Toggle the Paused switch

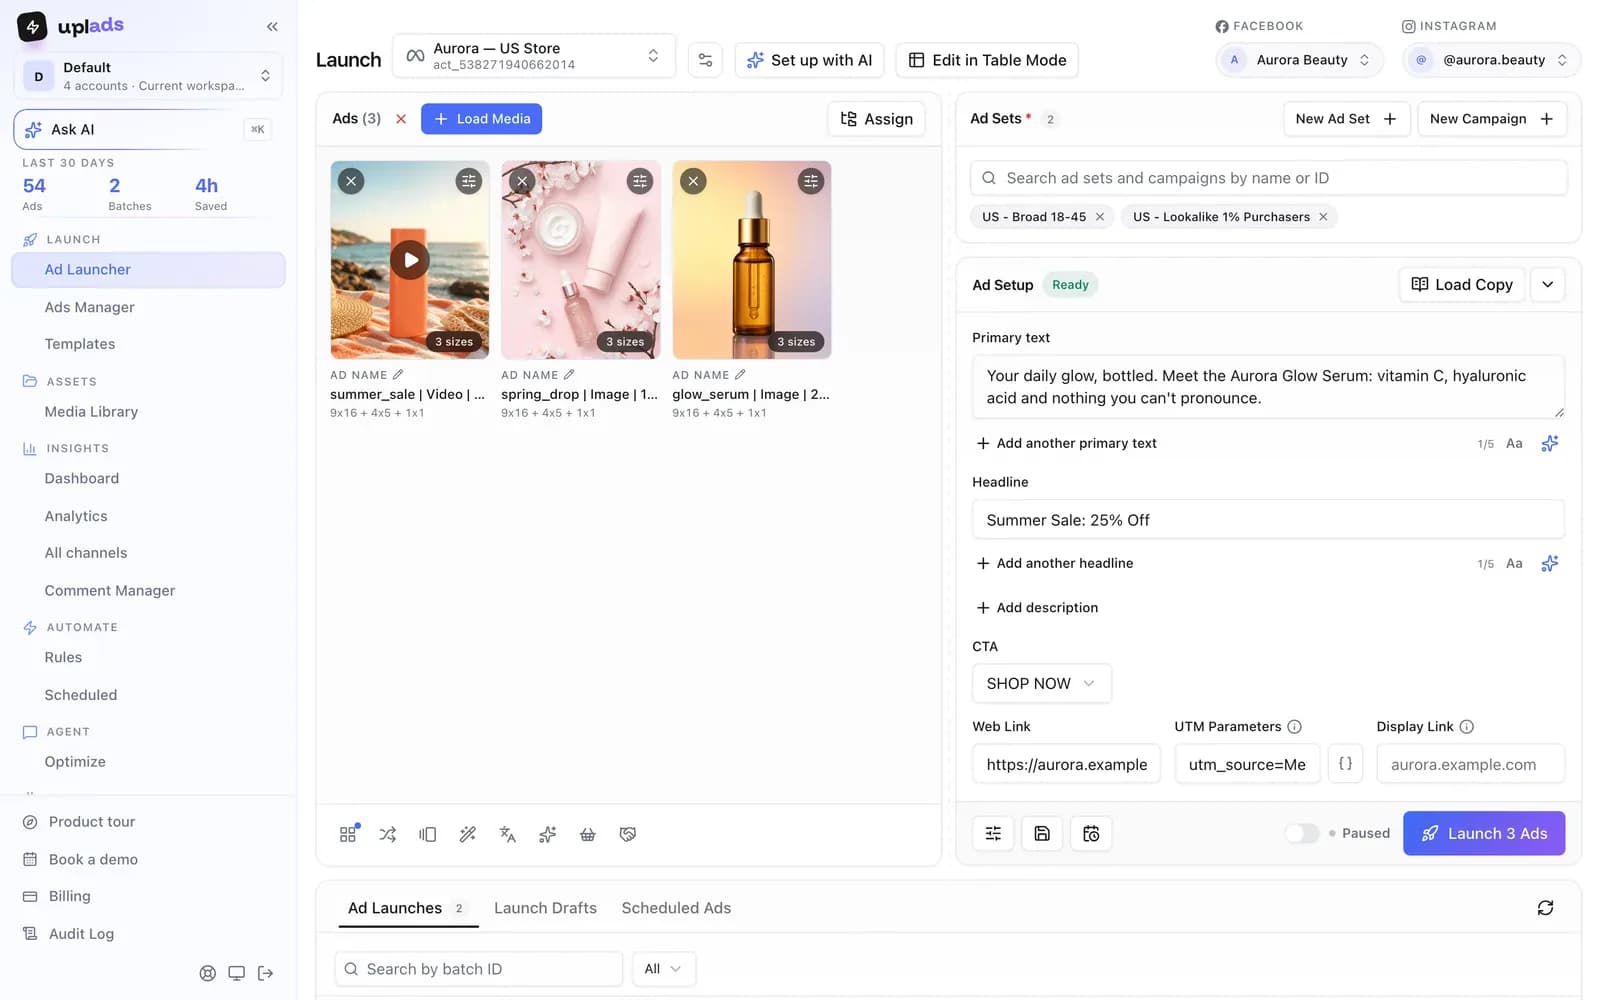(x=1301, y=833)
